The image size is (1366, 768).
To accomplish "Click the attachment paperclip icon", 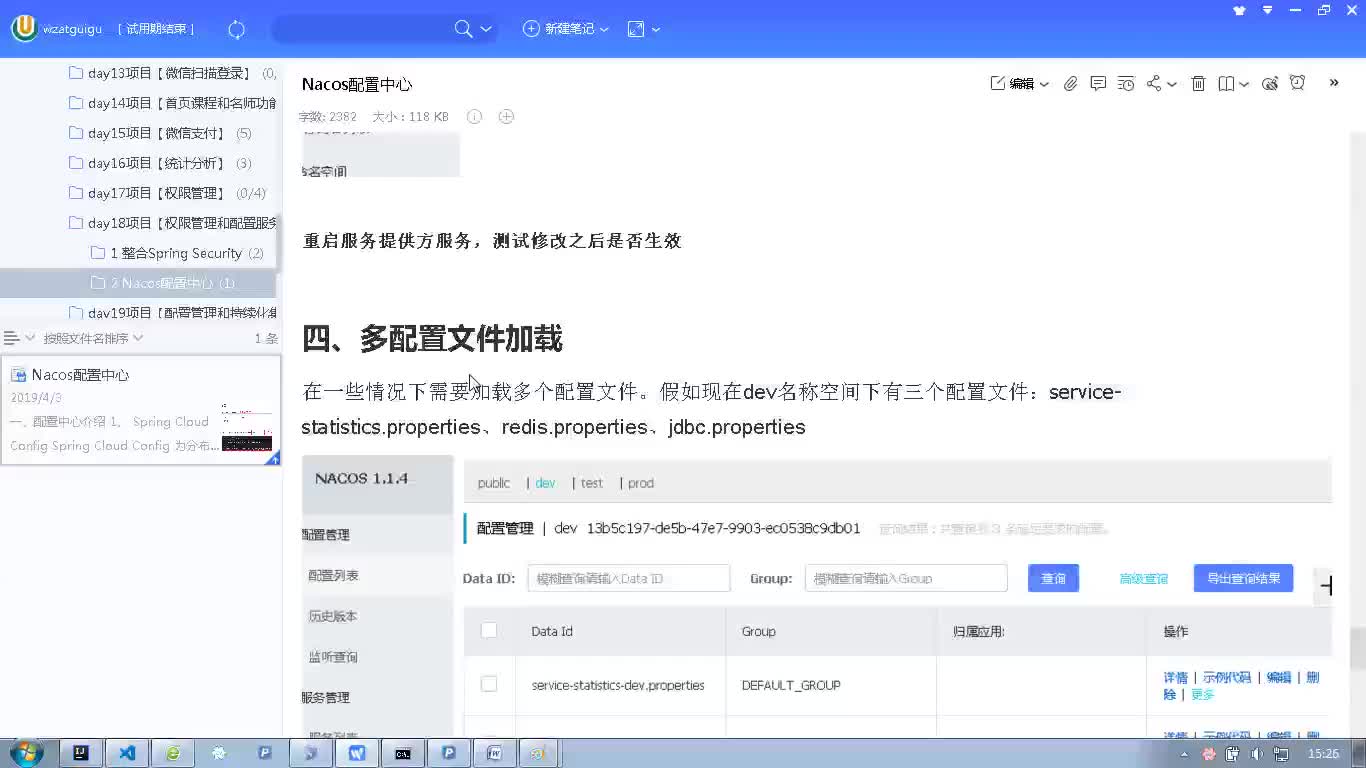I will [x=1070, y=84].
